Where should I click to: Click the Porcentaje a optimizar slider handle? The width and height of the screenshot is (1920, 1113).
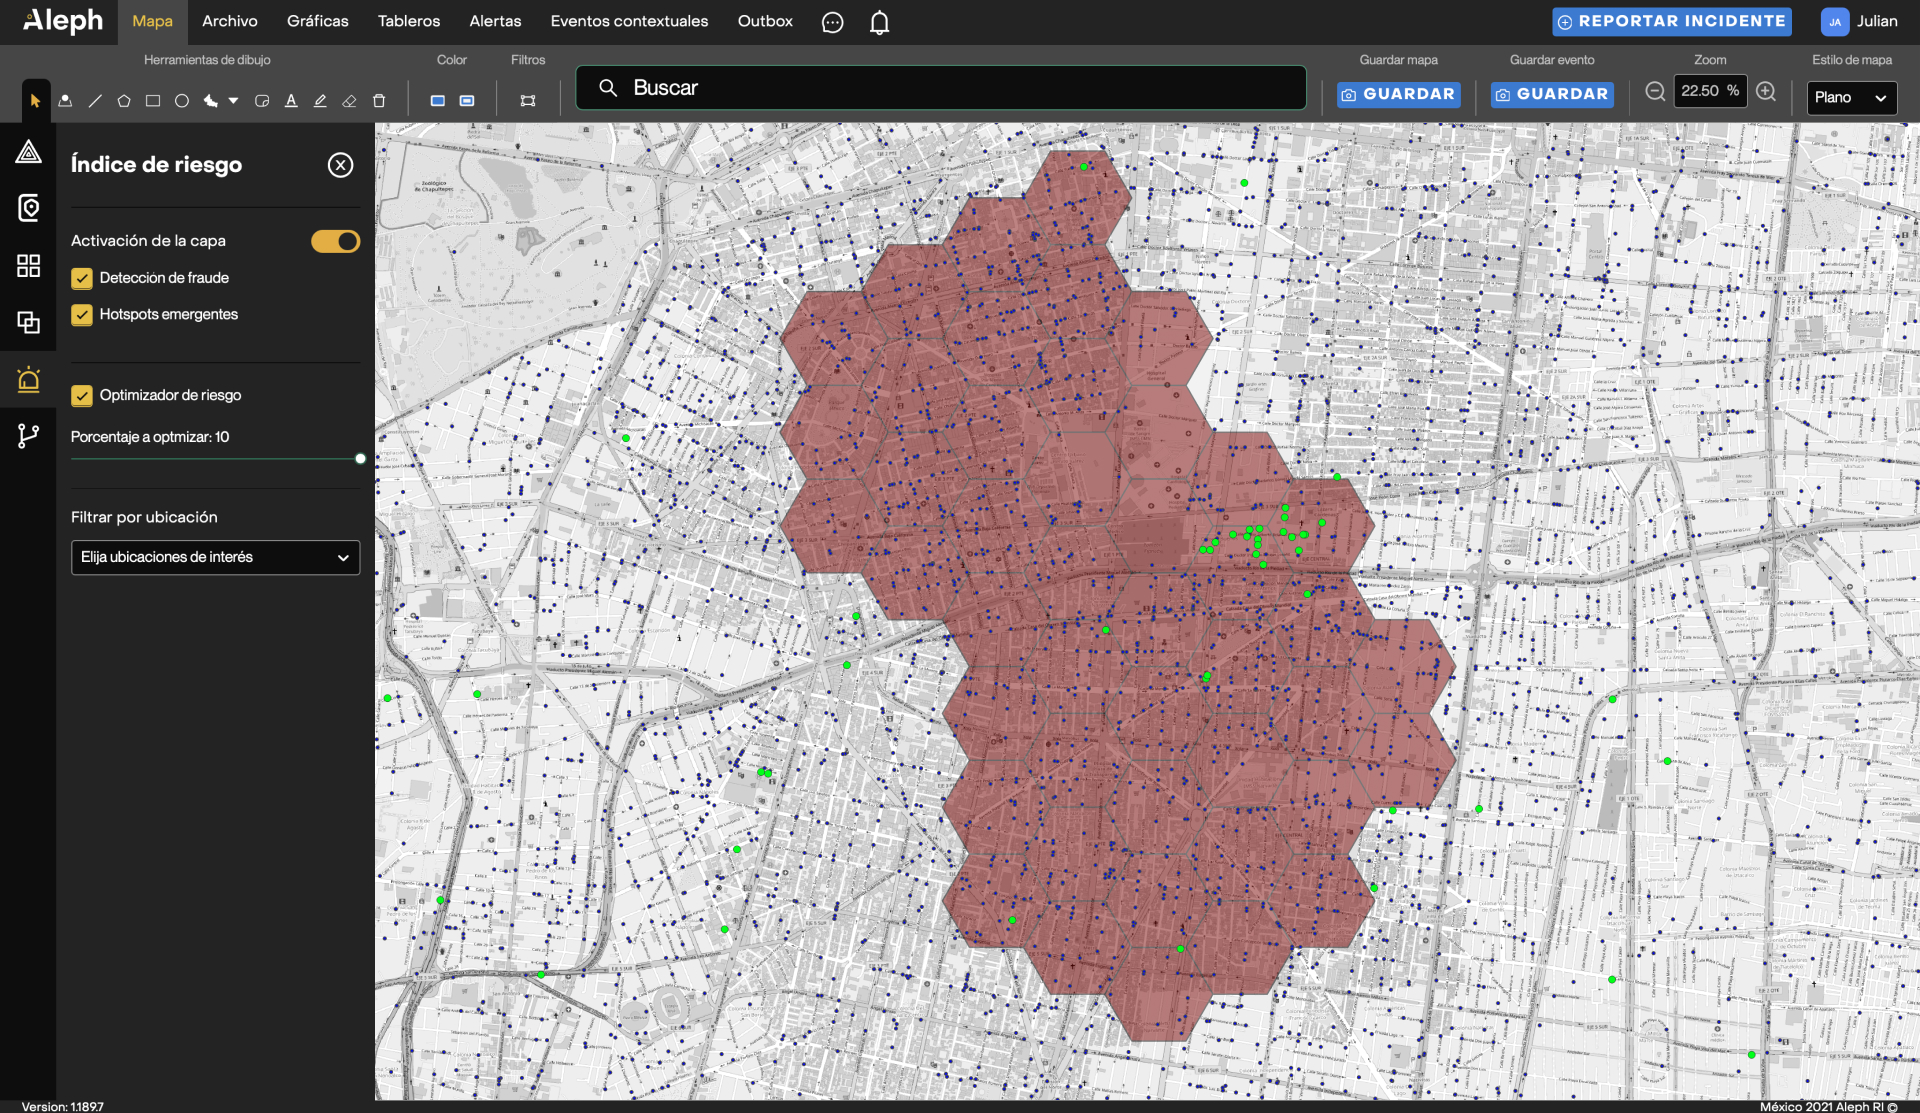[x=360, y=459]
